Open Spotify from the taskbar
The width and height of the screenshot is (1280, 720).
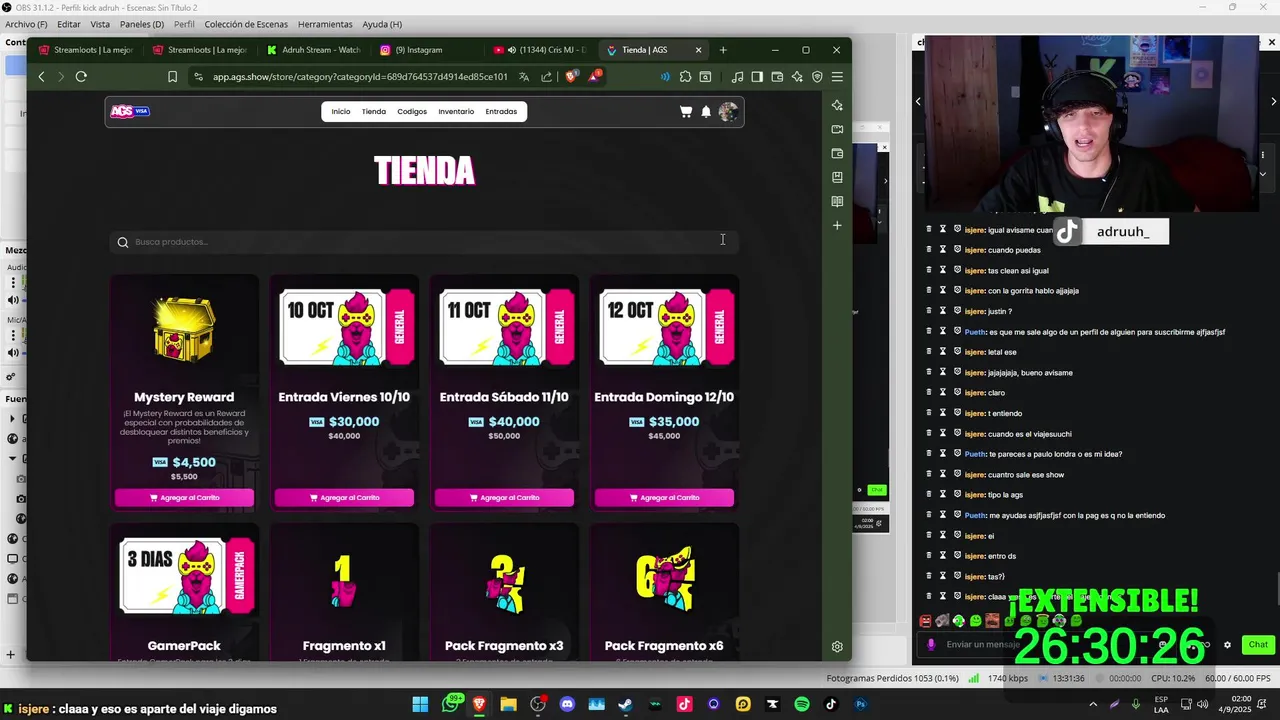coord(802,704)
